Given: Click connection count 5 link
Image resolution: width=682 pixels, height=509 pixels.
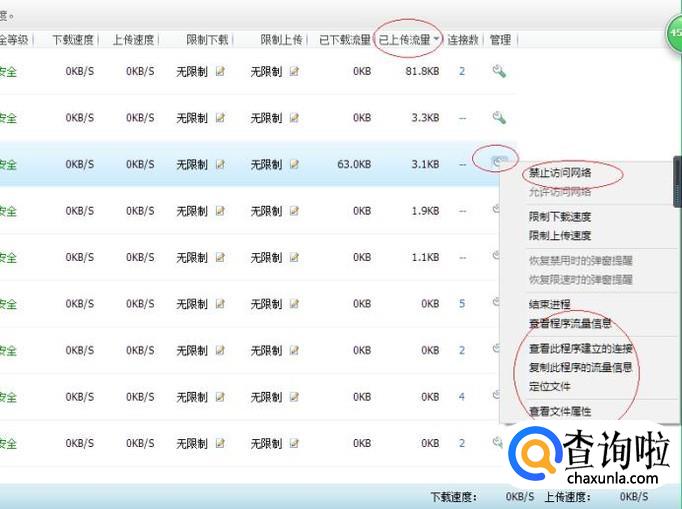Looking at the screenshot, I should click(462, 304).
